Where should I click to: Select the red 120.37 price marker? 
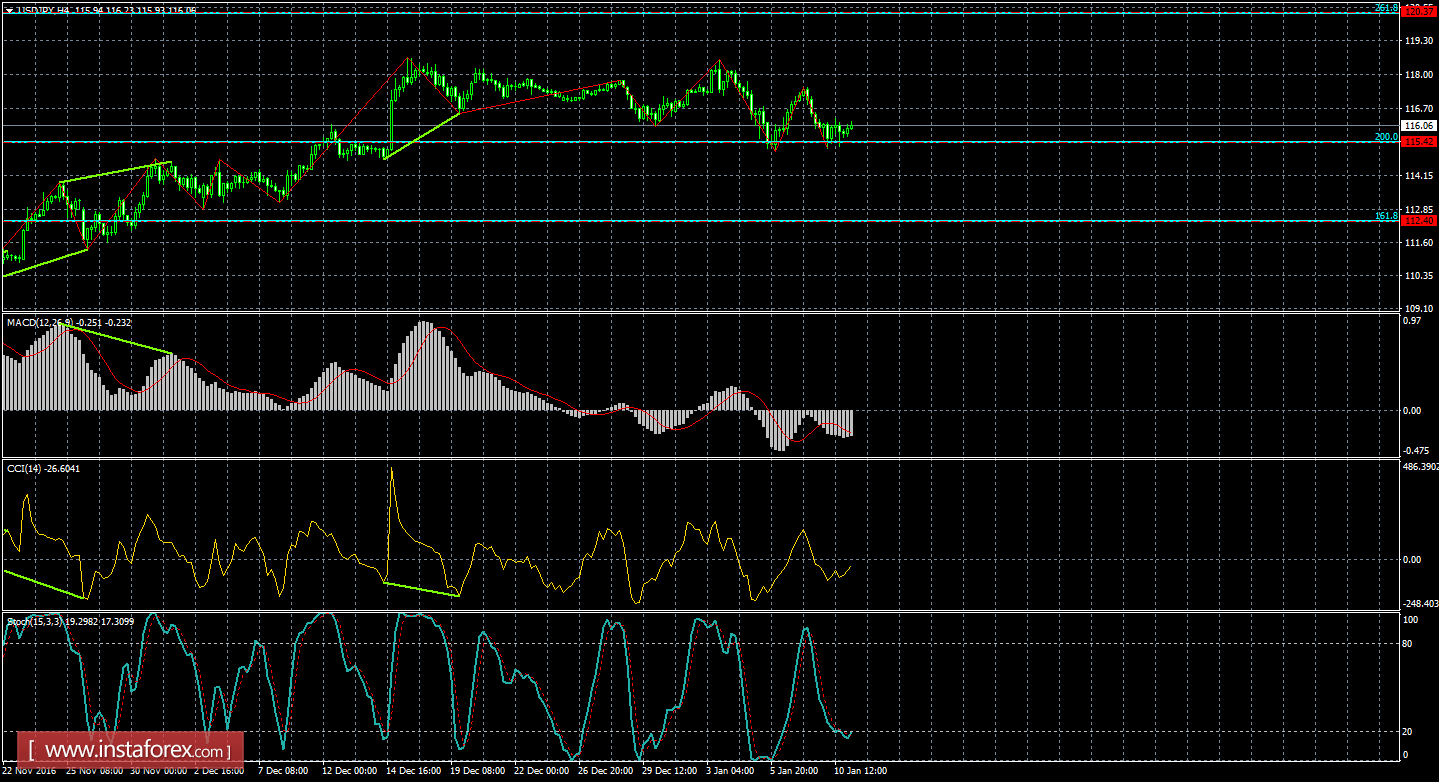pos(1420,9)
